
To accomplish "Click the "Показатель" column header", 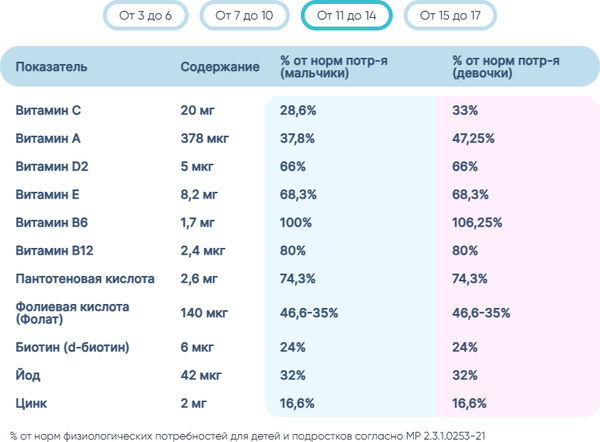I will 51,67.
